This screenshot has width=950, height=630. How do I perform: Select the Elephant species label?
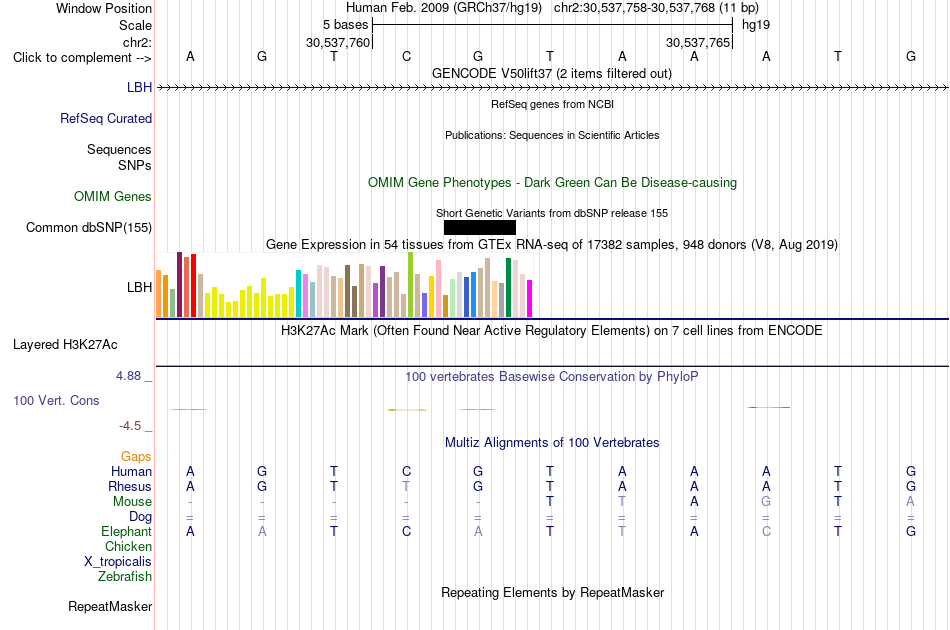tap(127, 531)
